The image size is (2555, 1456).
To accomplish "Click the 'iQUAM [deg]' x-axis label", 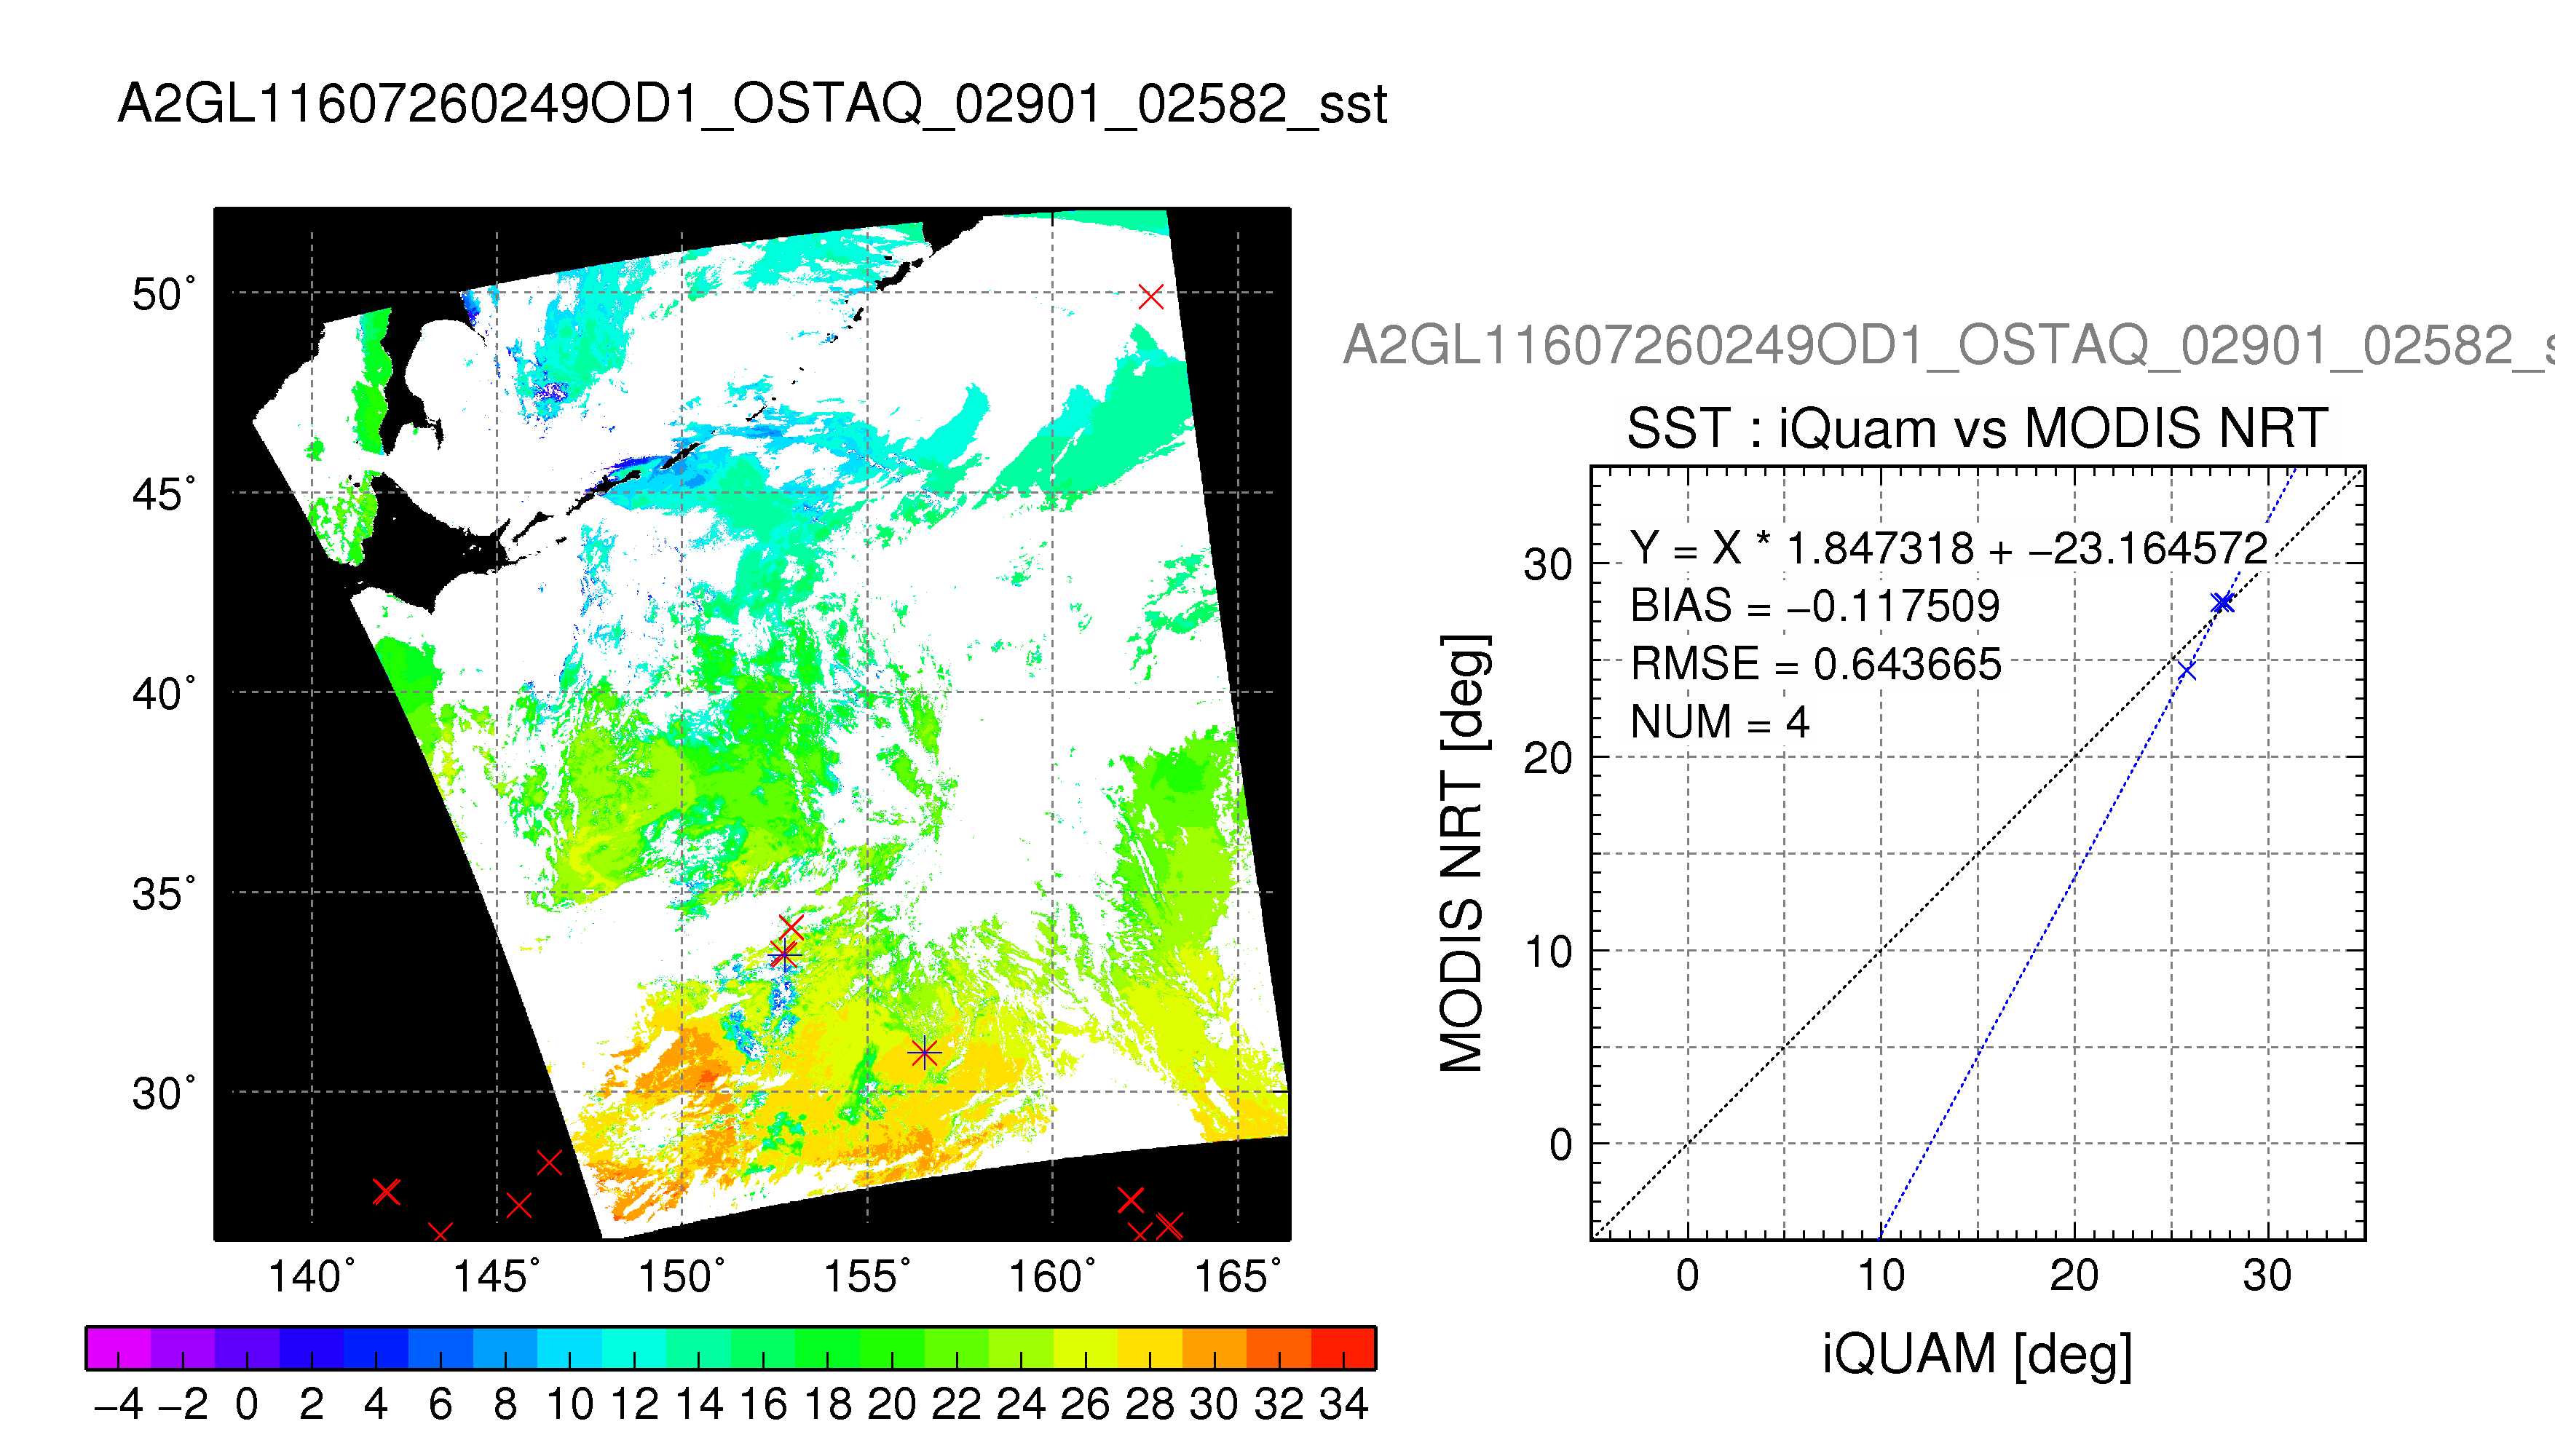I will tap(1977, 1355).
